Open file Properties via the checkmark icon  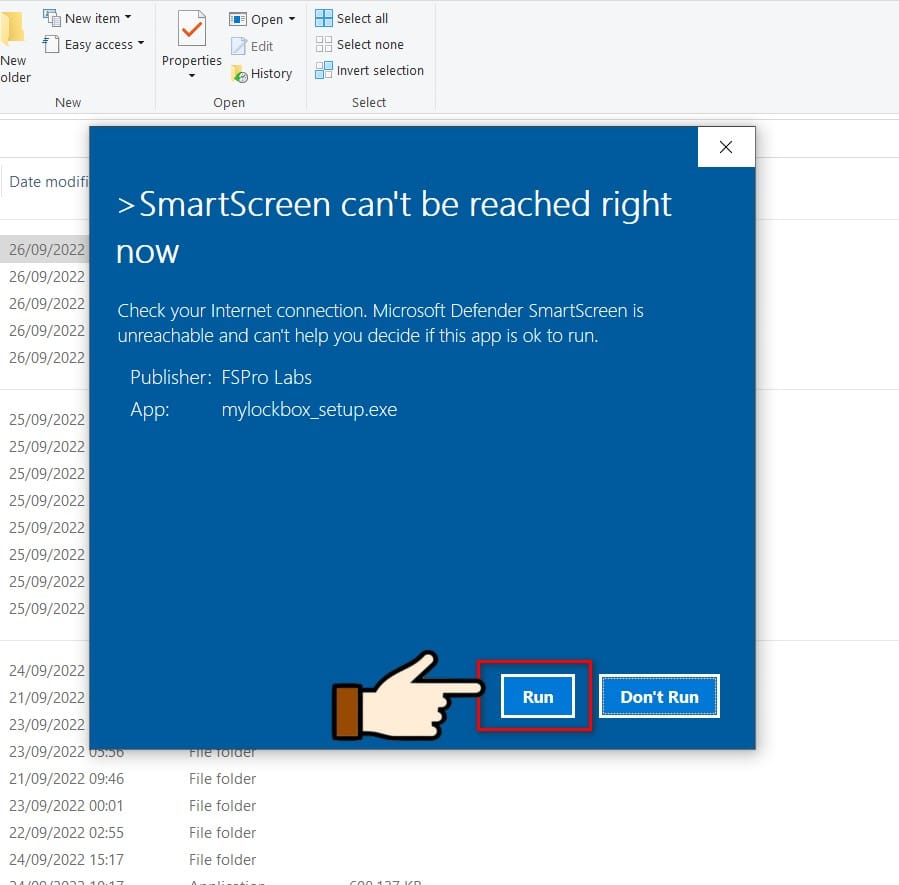coord(191,29)
